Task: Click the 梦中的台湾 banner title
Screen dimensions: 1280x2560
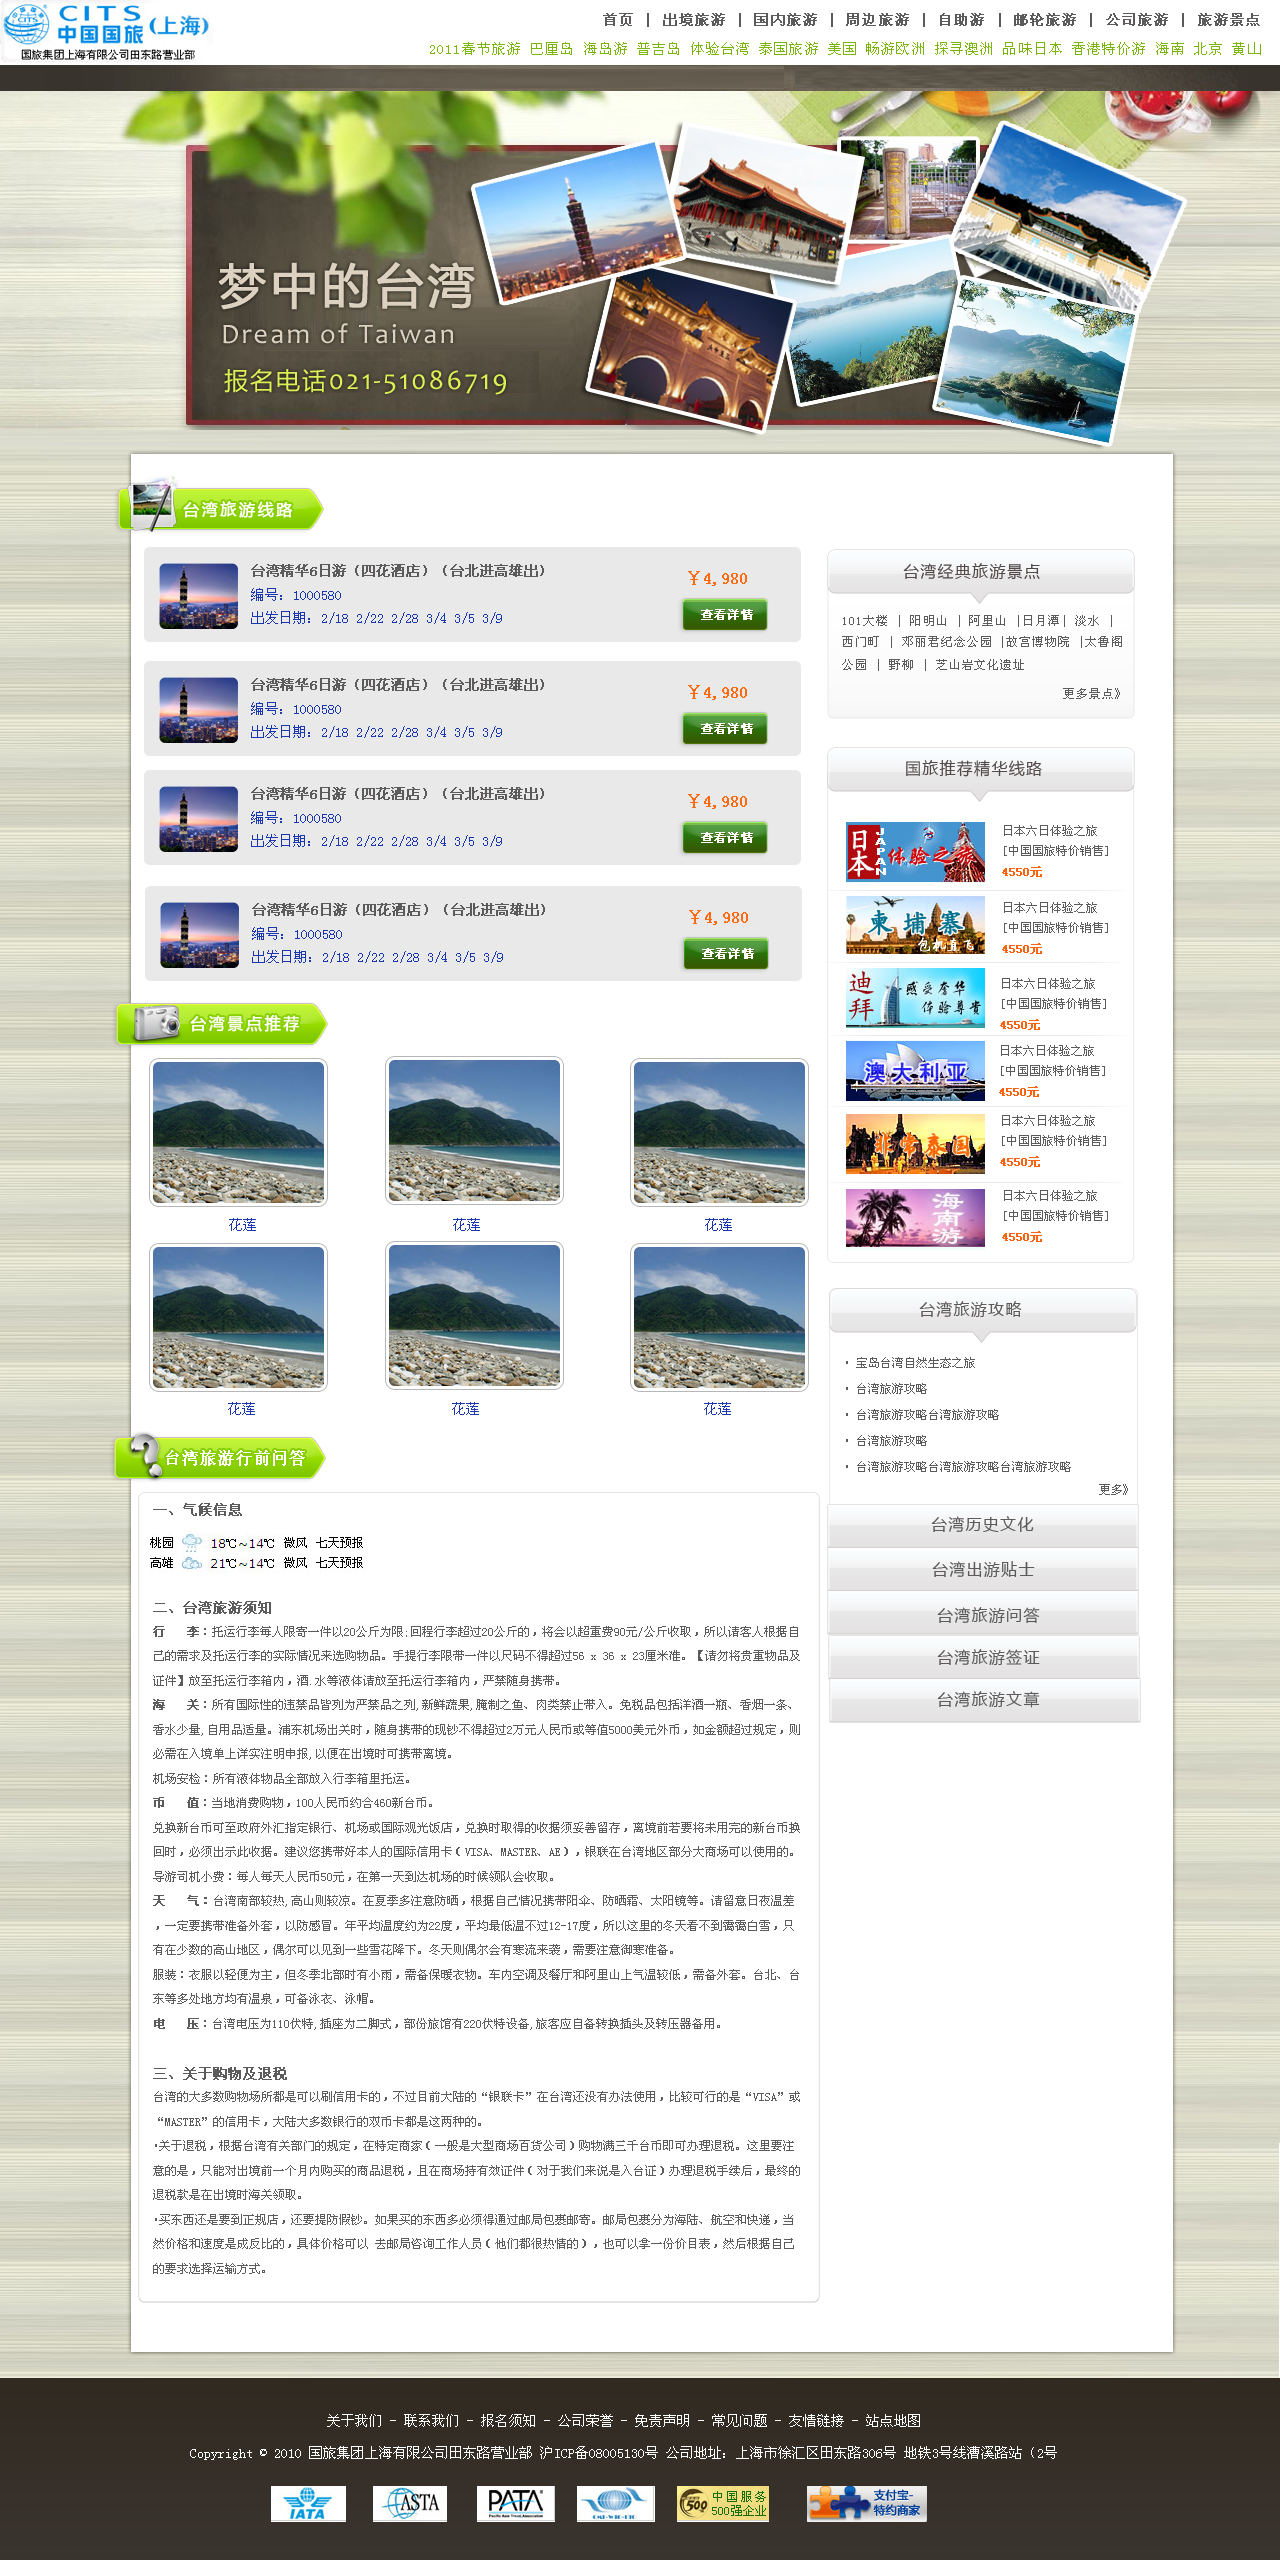Action: [x=346, y=287]
